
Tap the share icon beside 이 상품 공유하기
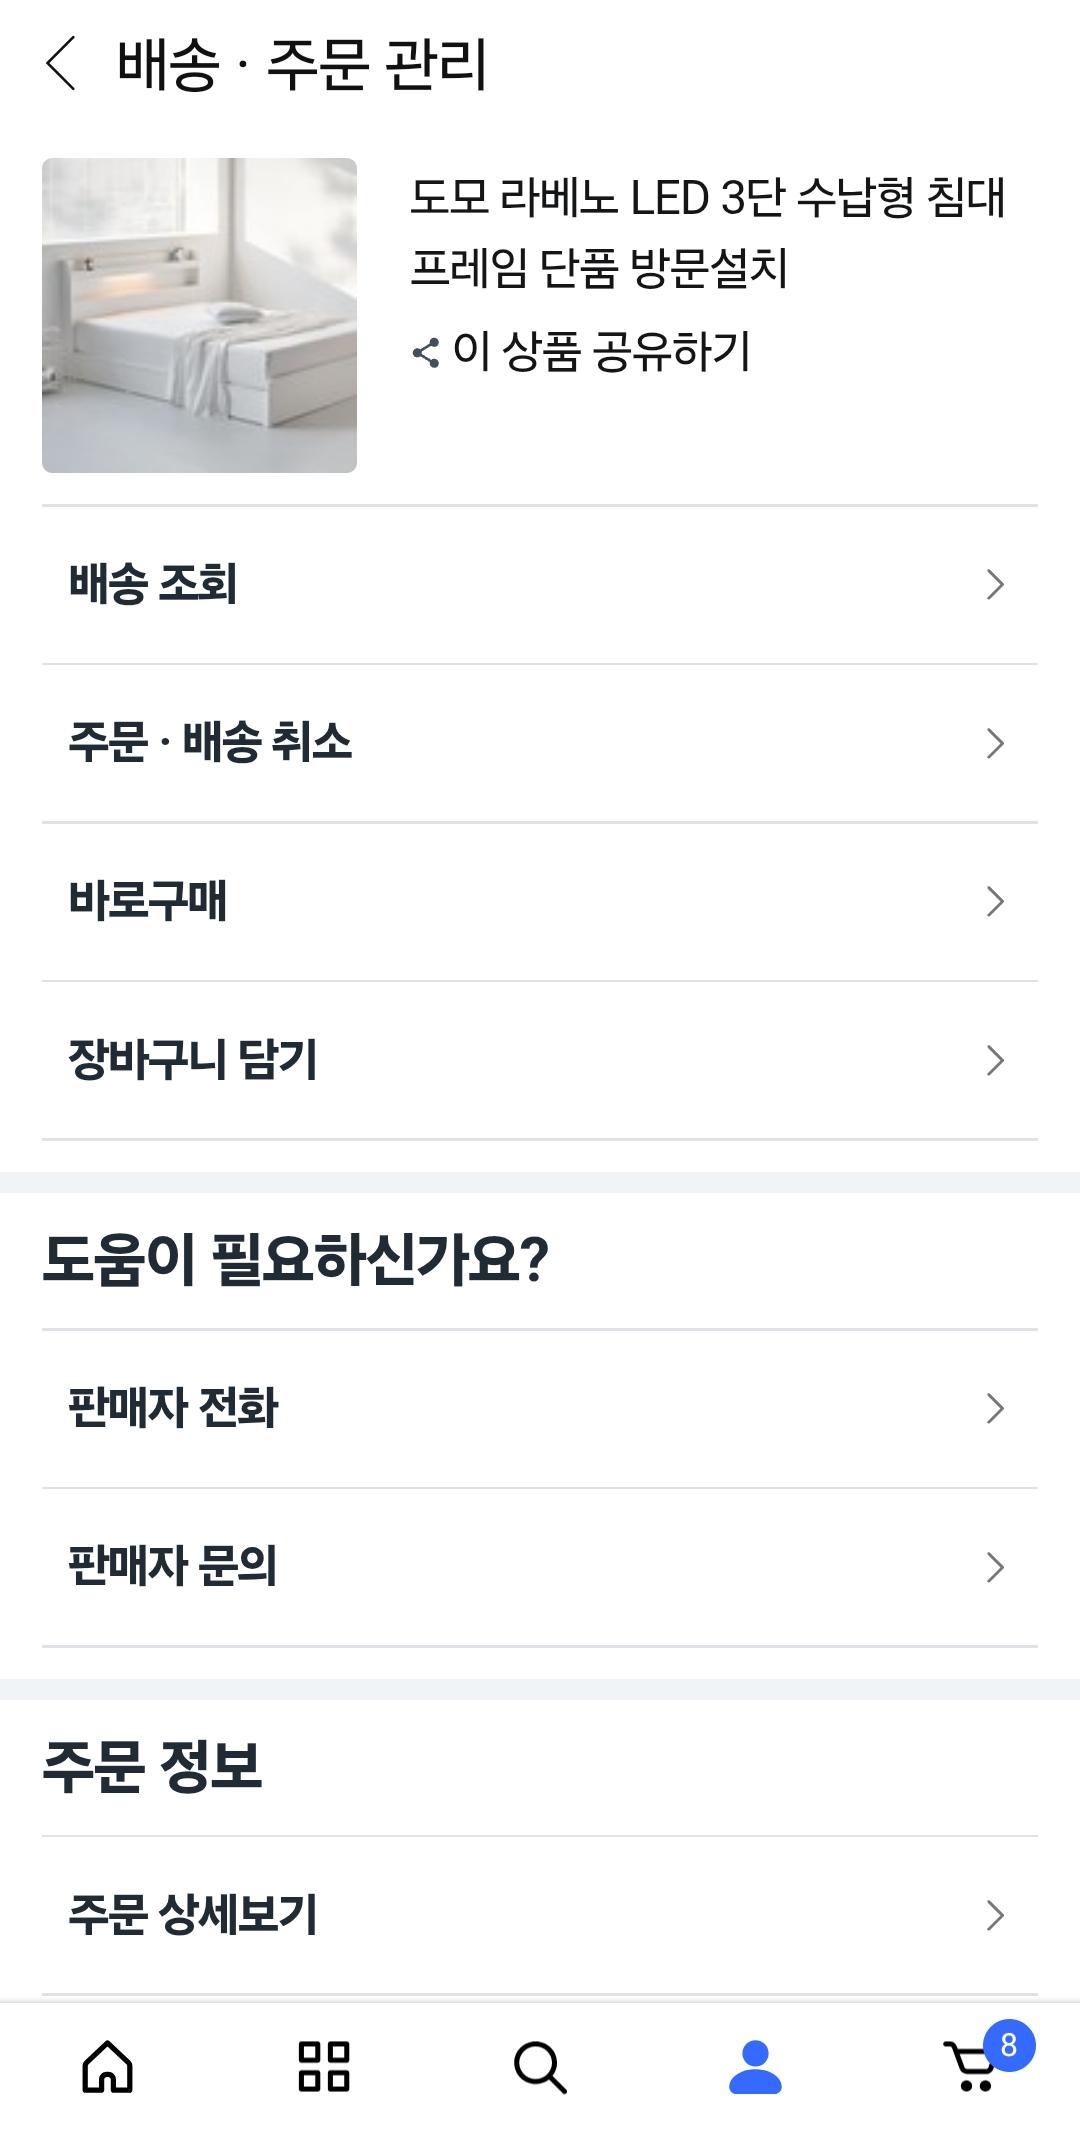pyautogui.click(x=426, y=353)
